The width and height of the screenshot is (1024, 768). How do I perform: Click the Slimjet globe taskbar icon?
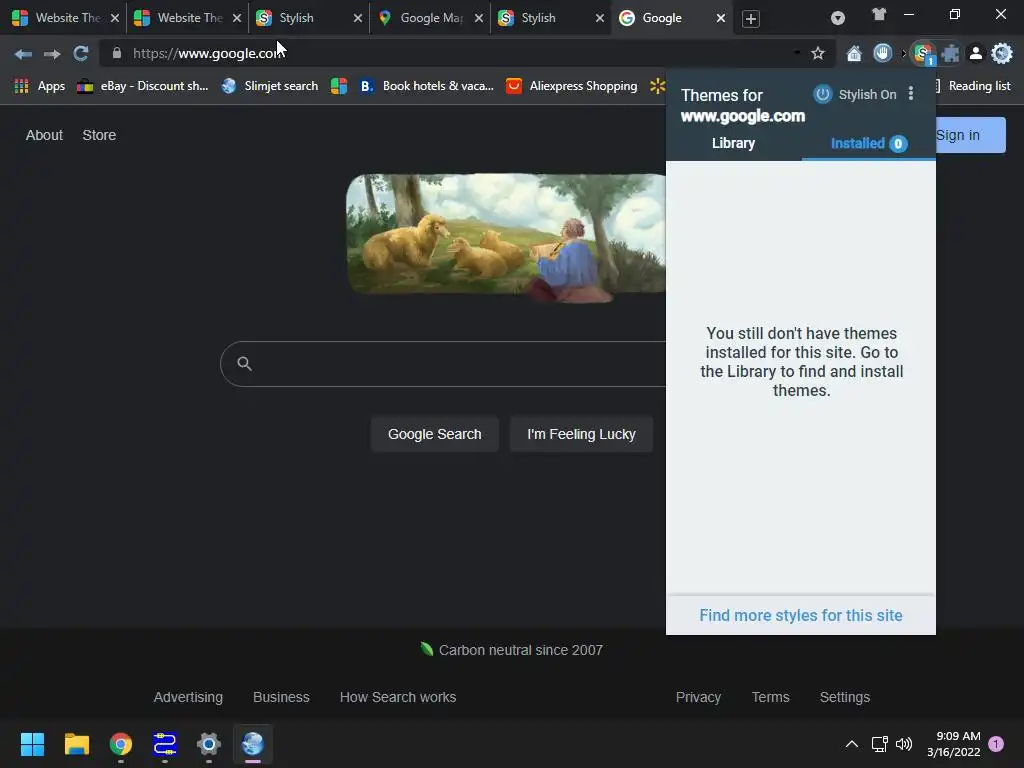tap(253, 744)
